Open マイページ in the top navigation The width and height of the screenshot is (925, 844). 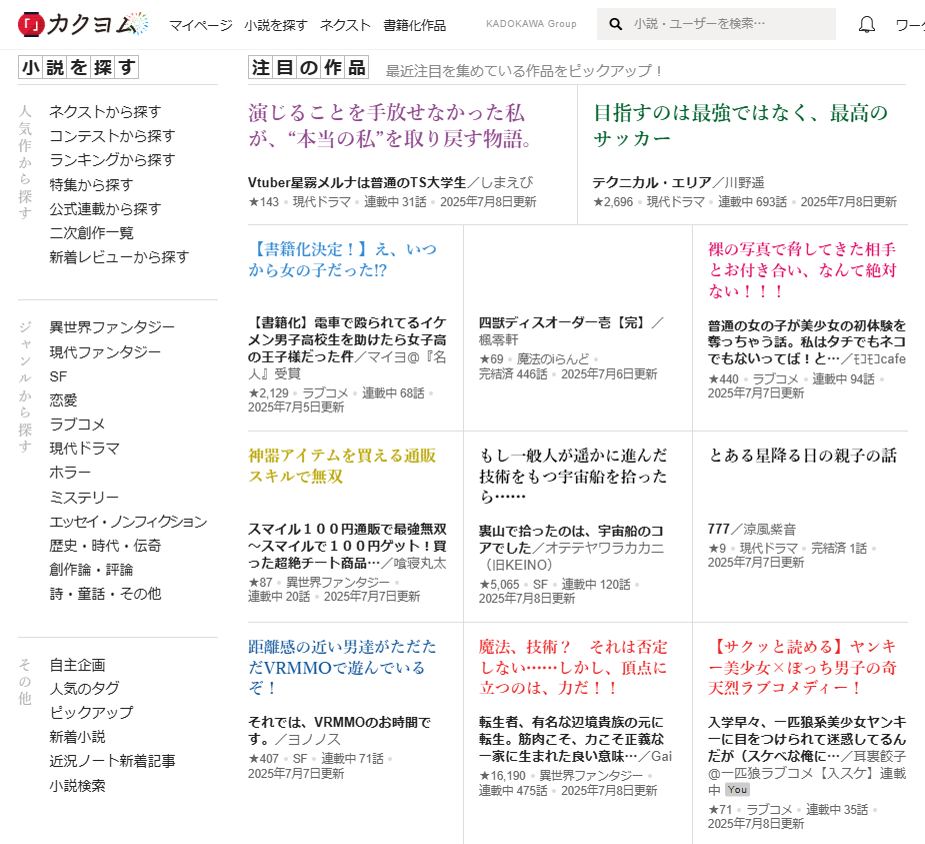point(200,25)
